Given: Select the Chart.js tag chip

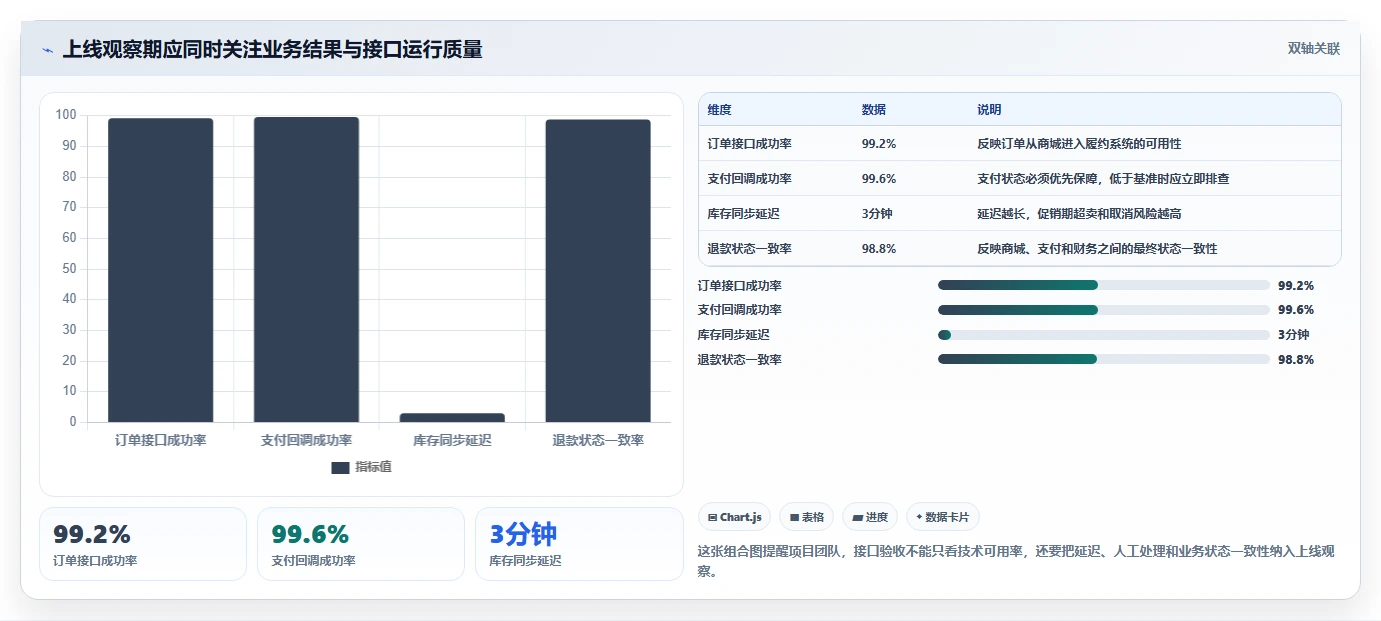Looking at the screenshot, I should click(734, 517).
